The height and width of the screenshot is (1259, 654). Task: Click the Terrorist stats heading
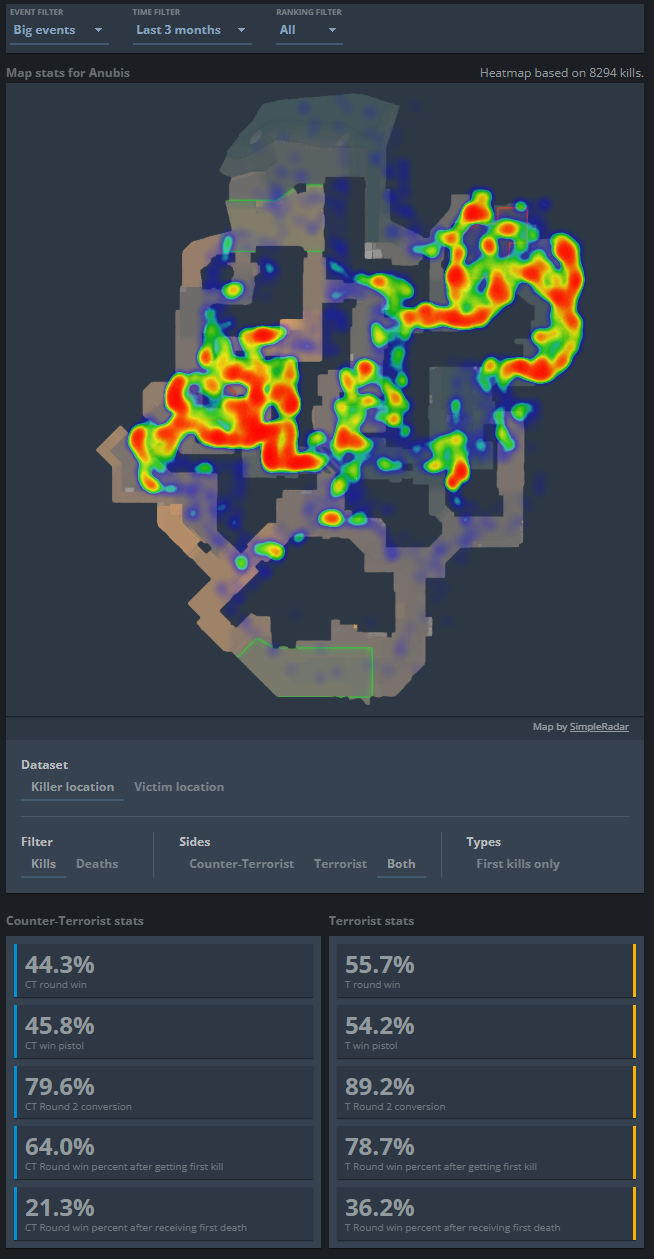pos(371,920)
